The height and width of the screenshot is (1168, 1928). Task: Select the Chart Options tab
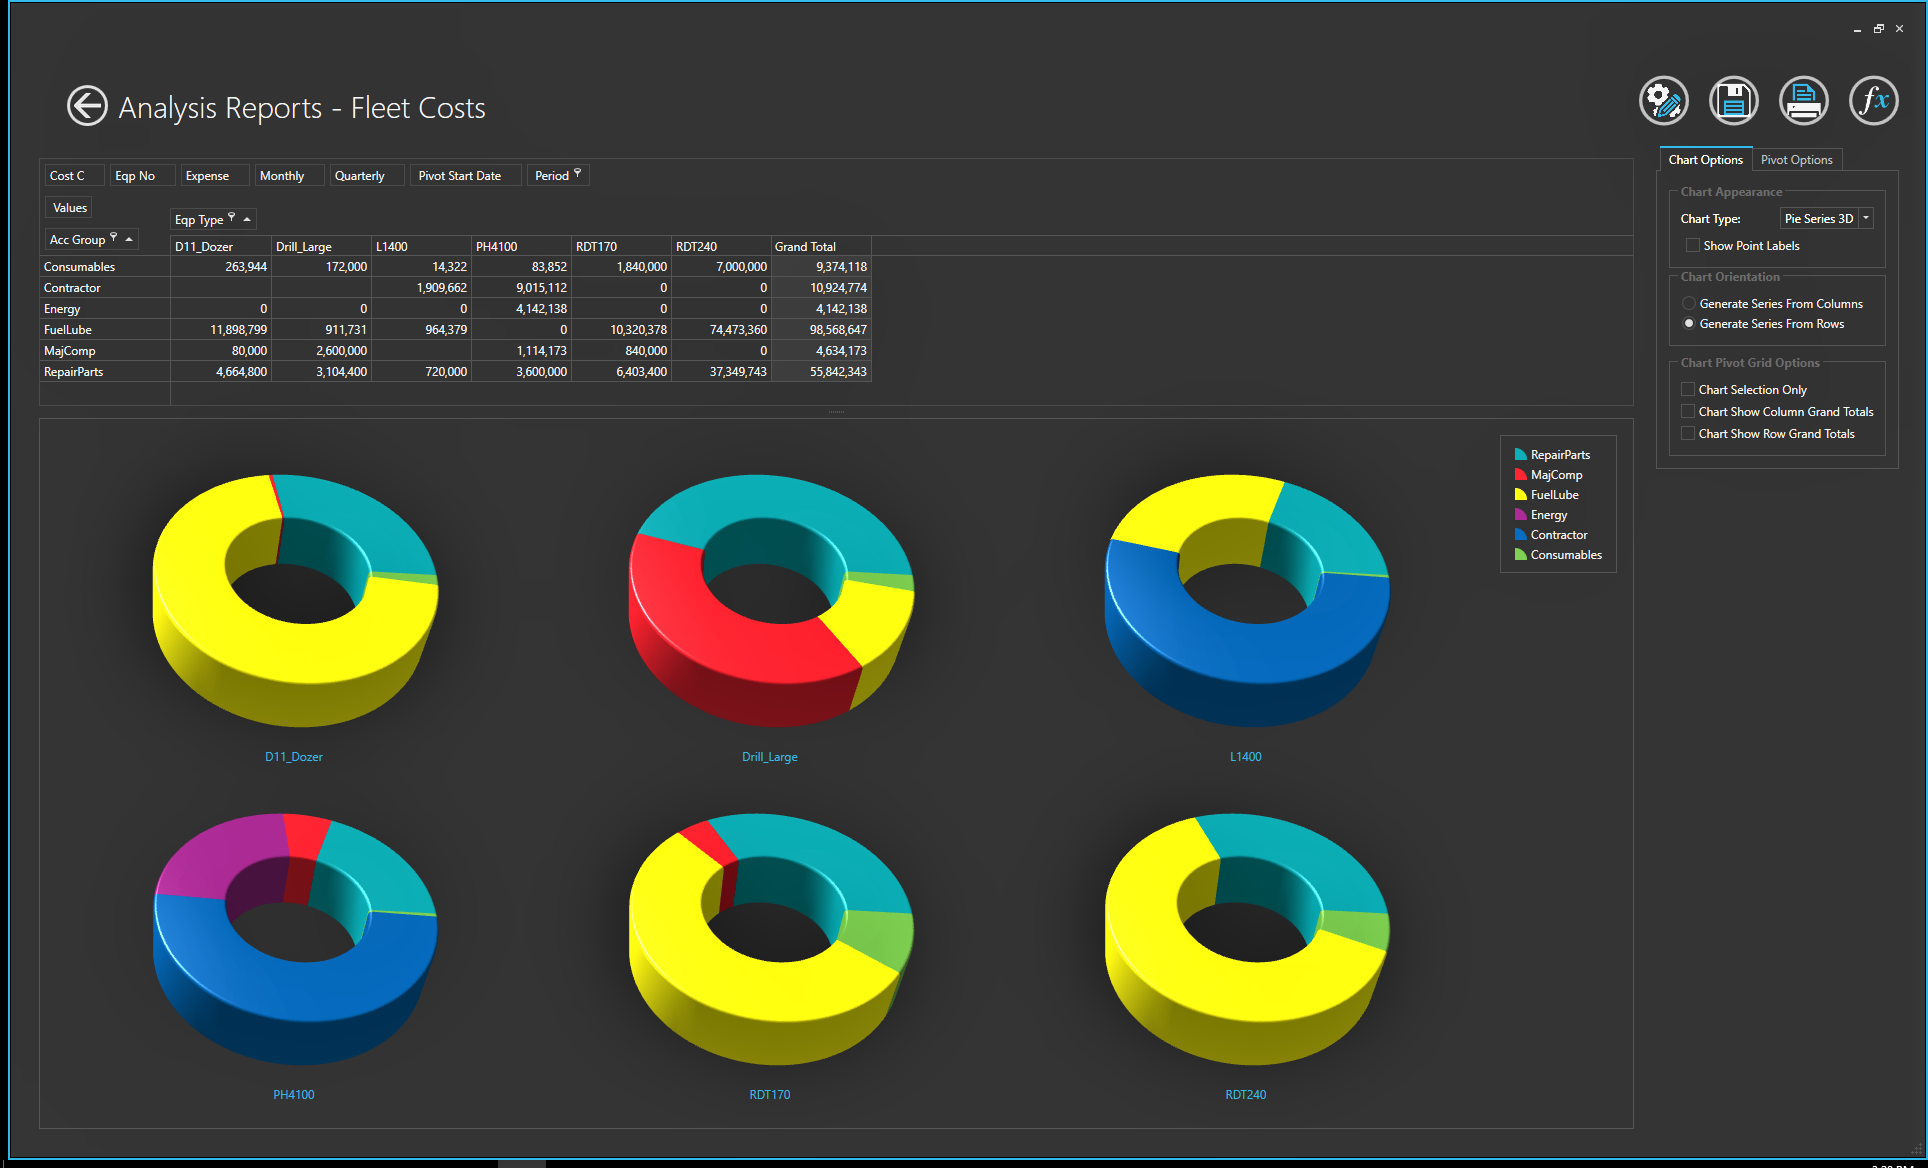tap(1705, 159)
